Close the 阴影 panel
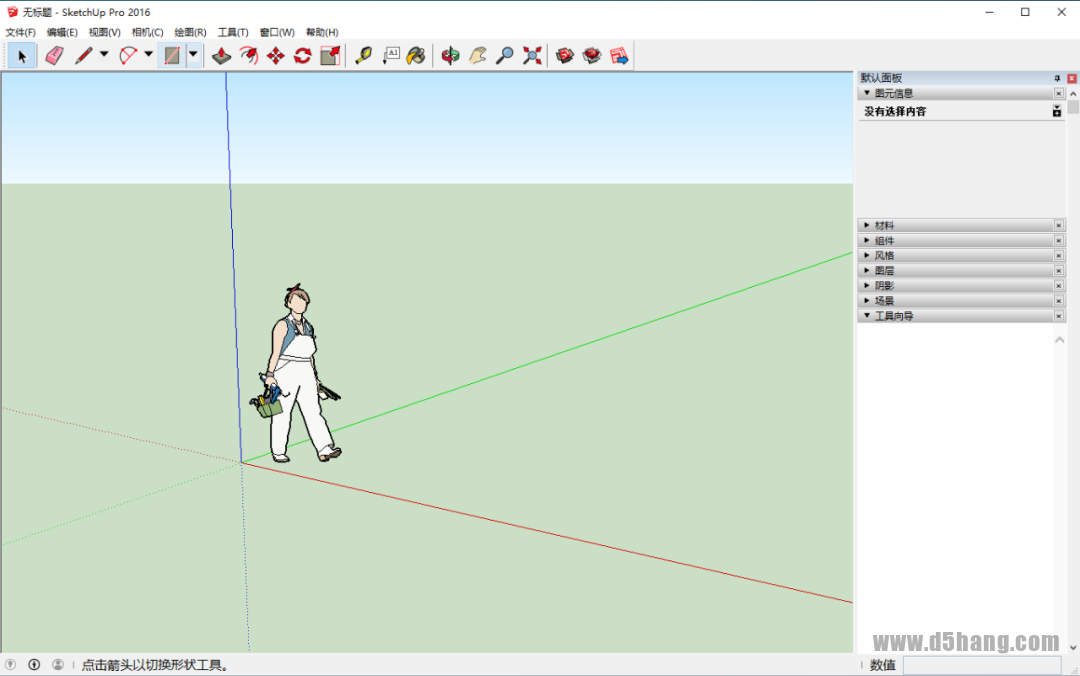The image size is (1080, 676). (x=1059, y=285)
